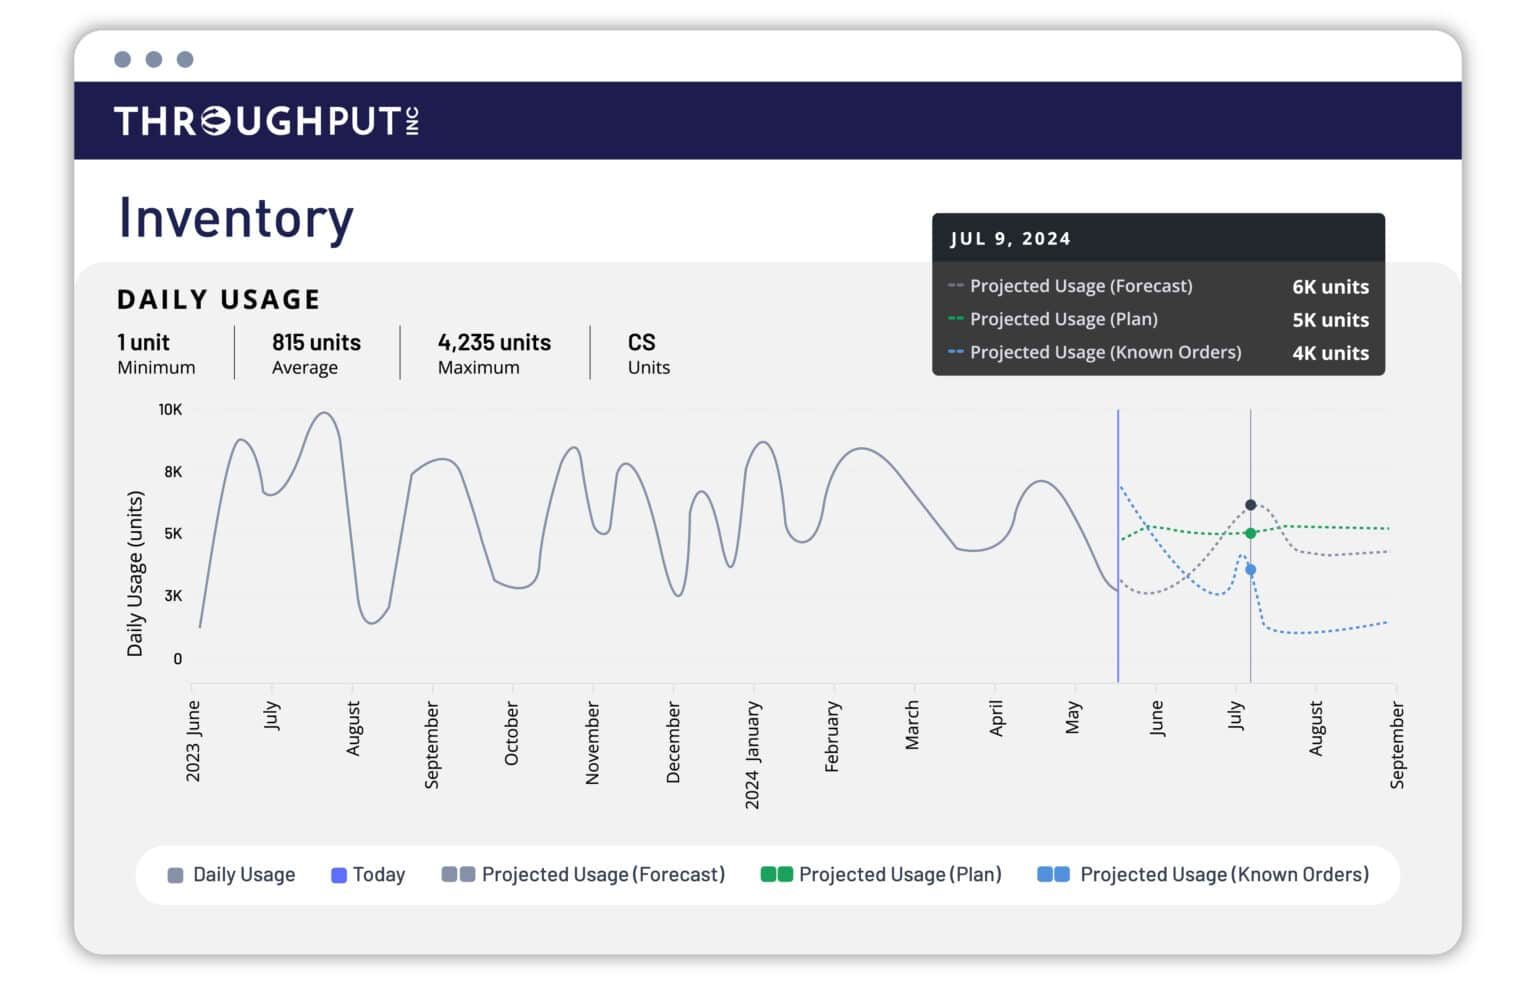The width and height of the screenshot is (1536, 985).
Task: Select the green Plan data point
Action: [x=1250, y=533]
